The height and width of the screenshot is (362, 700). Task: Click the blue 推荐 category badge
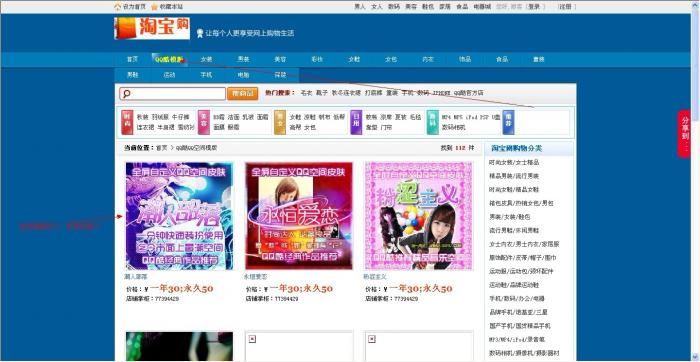[508, 122]
